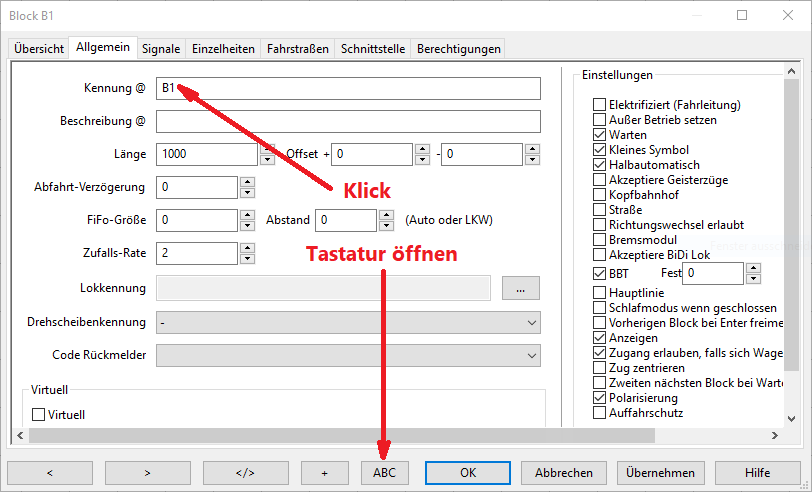Decrease the Abfahrt-Verzögerung spinner value
812x492 pixels.
point(247,193)
